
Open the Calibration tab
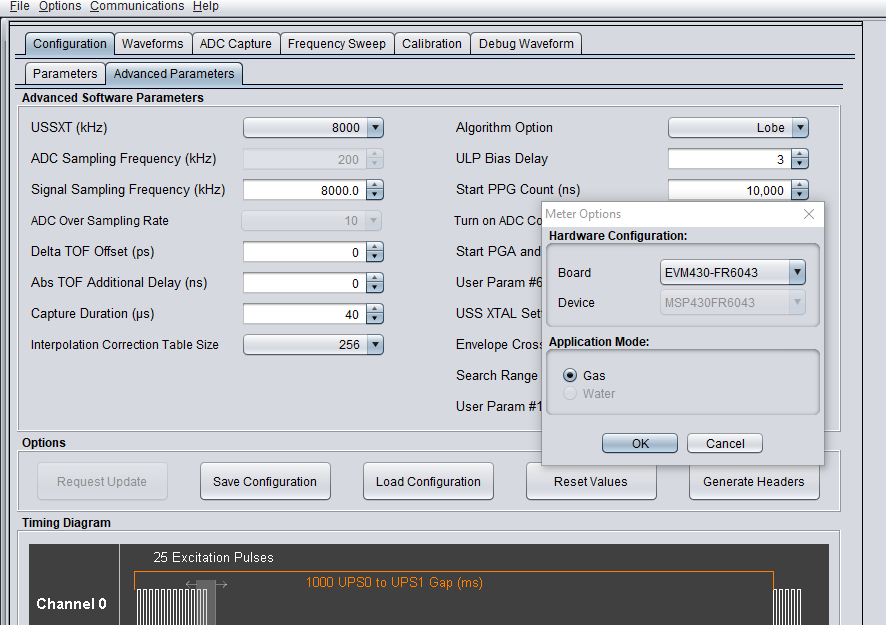[432, 44]
